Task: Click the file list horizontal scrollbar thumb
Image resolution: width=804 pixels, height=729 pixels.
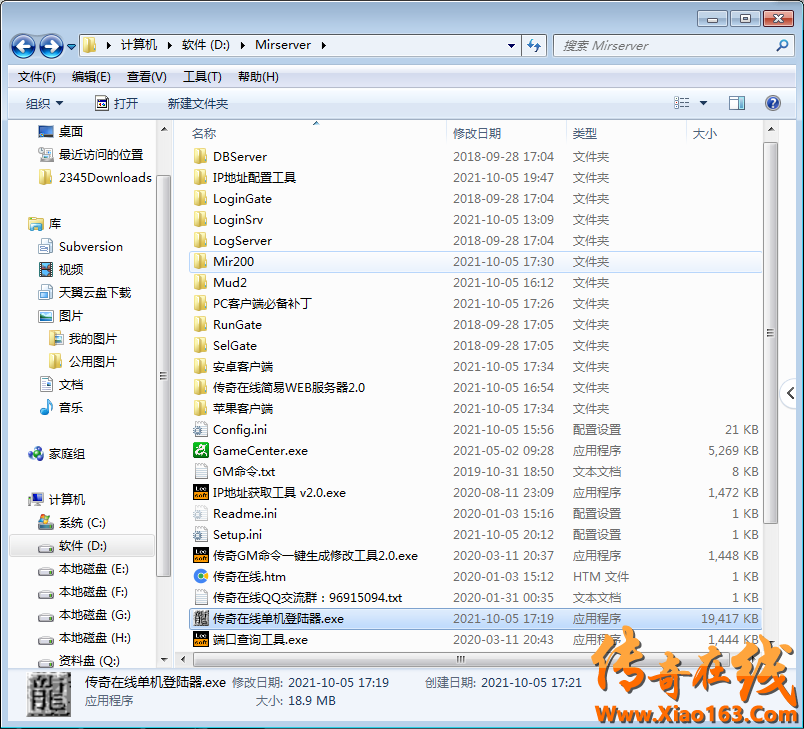Action: [x=460, y=659]
